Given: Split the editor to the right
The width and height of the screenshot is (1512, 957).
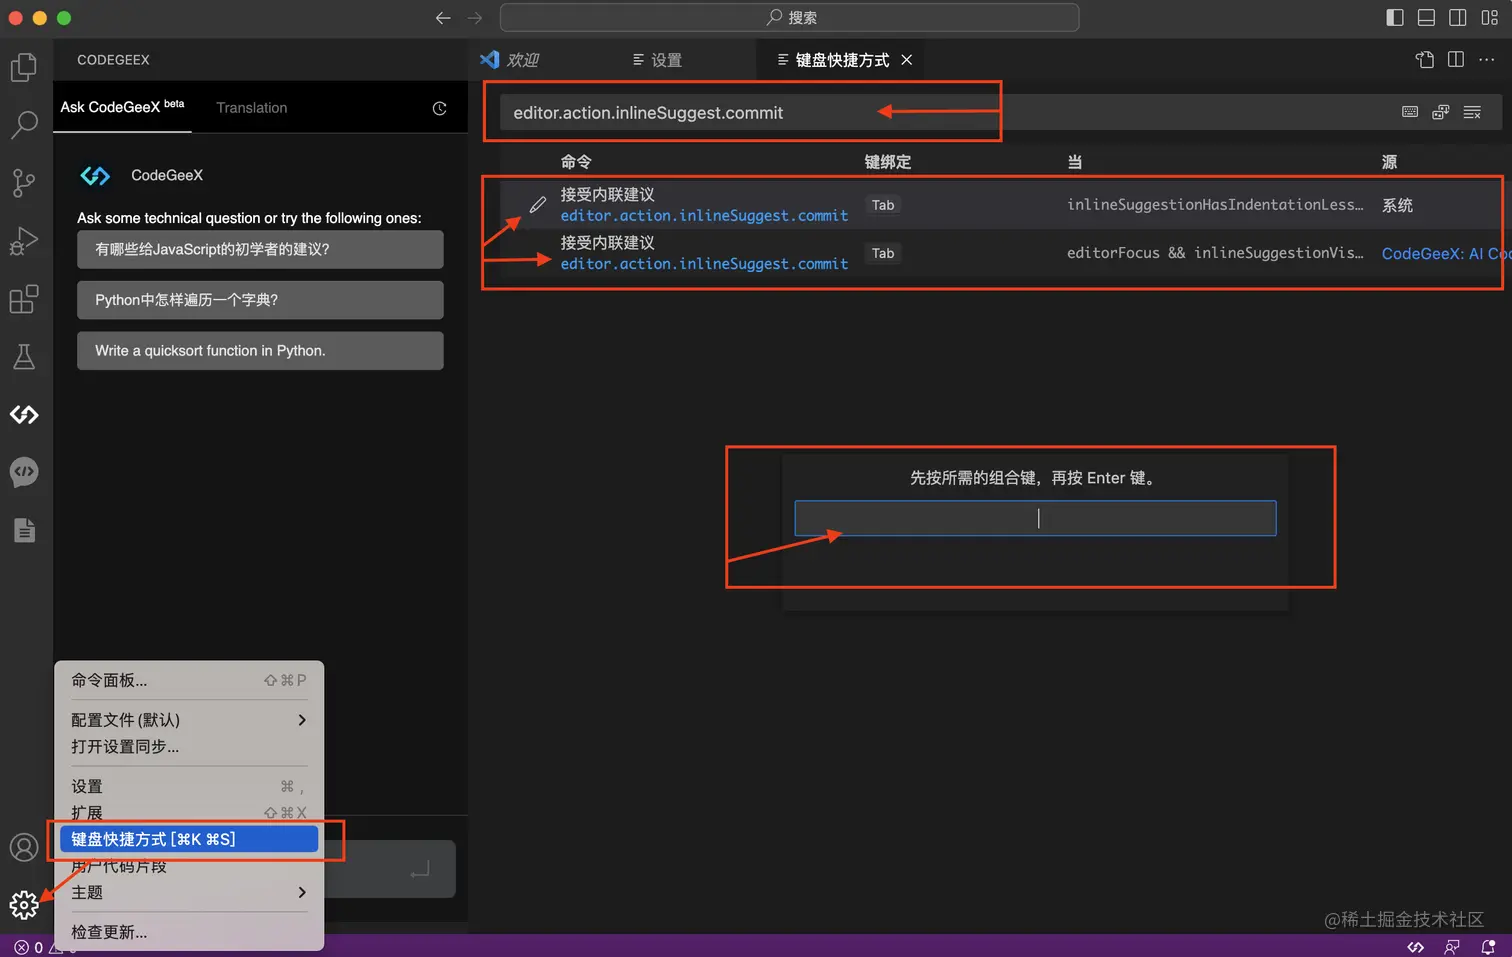Looking at the screenshot, I should [x=1456, y=60].
